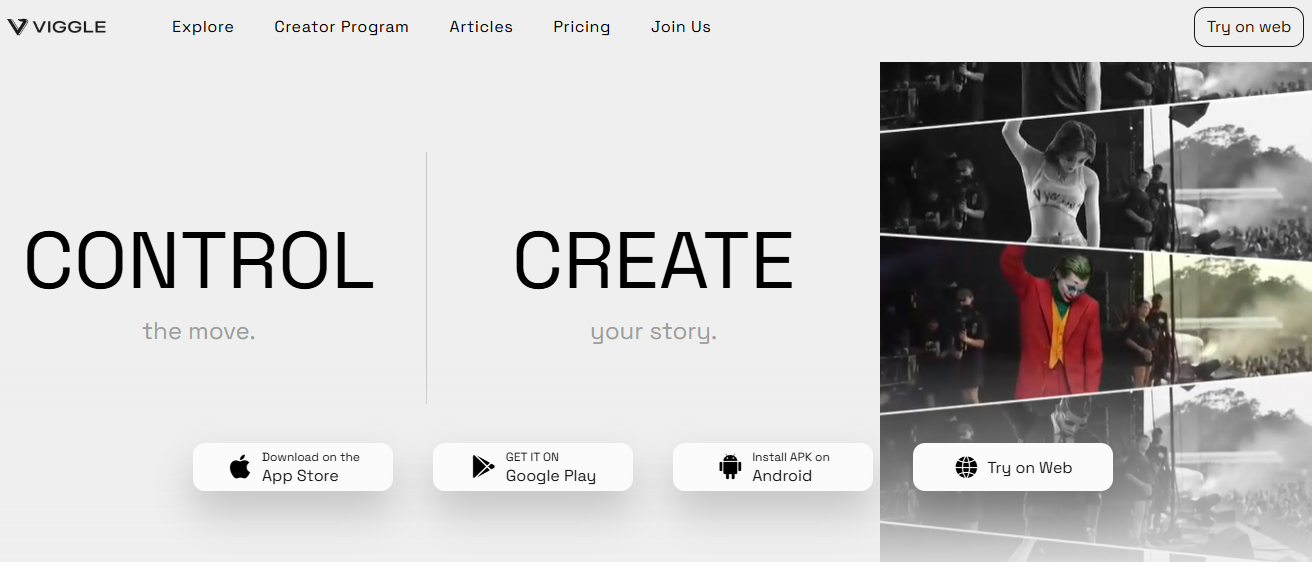Viewport: 1312px width, 562px height.
Task: Open the Pricing page
Action: click(581, 27)
